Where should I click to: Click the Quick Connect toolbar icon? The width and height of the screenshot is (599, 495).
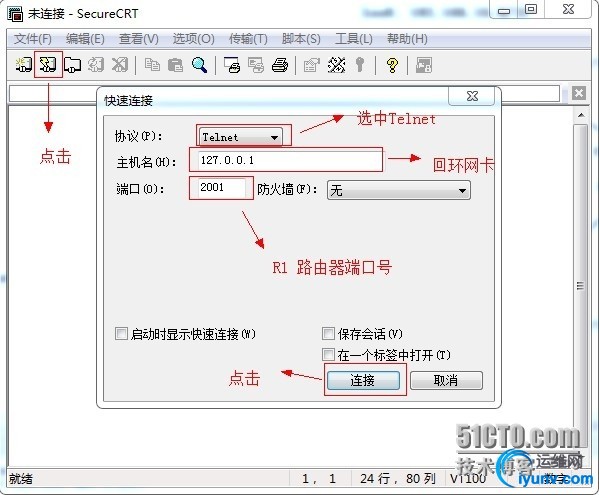tap(48, 65)
